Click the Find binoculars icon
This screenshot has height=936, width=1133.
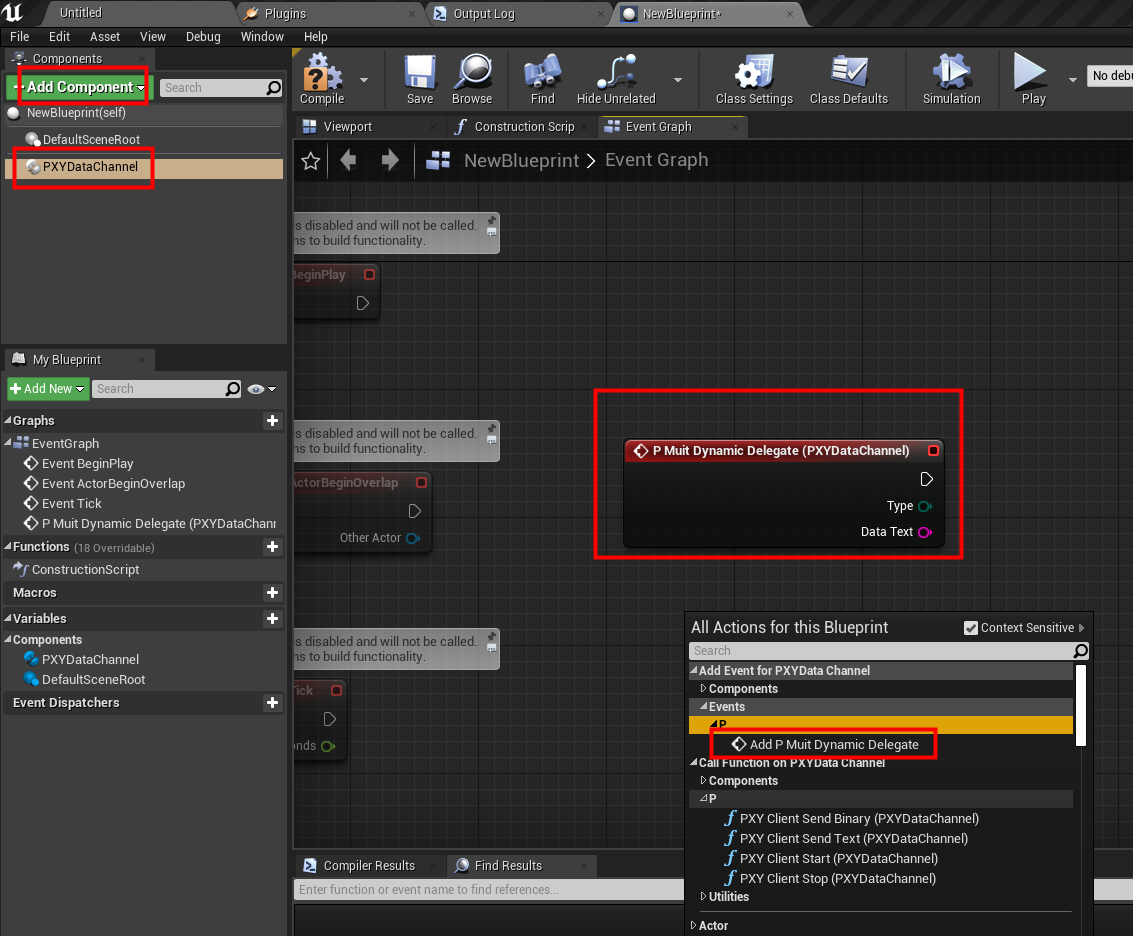pyautogui.click(x=543, y=78)
